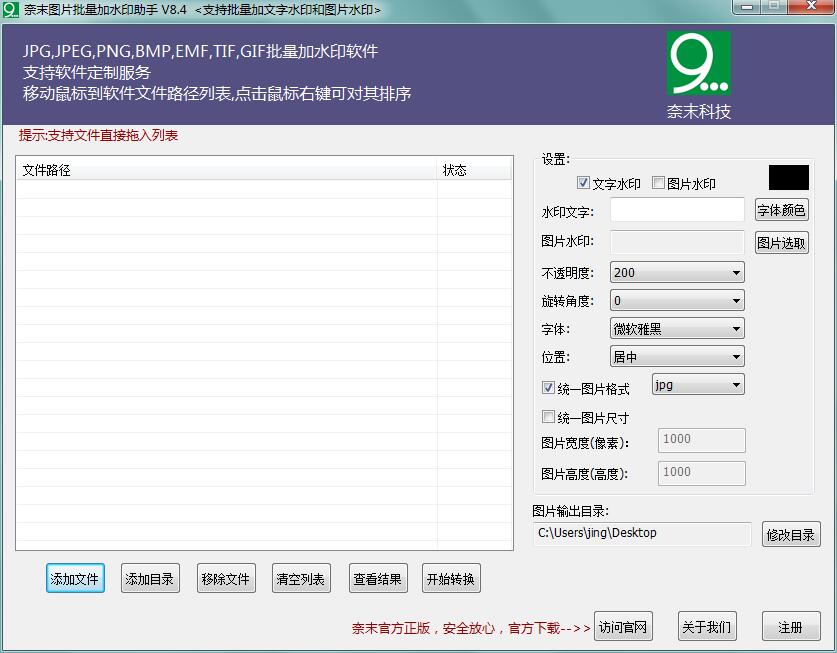
Task: Enable the 图片水印 image watermark checkbox
Action: coord(657,182)
